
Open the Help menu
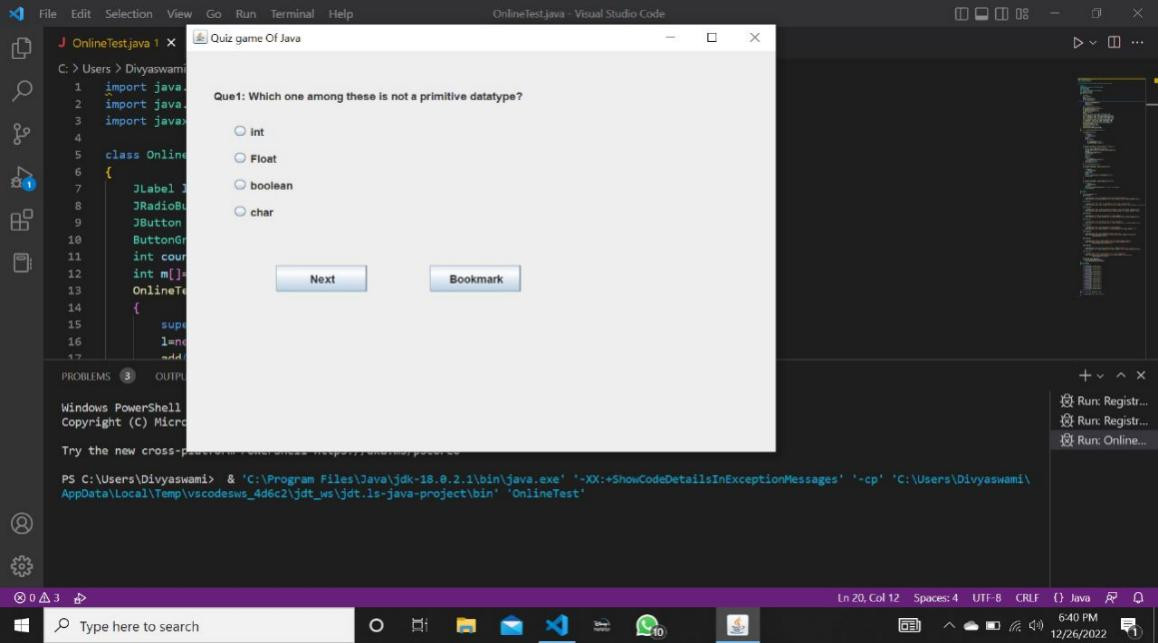340,13
